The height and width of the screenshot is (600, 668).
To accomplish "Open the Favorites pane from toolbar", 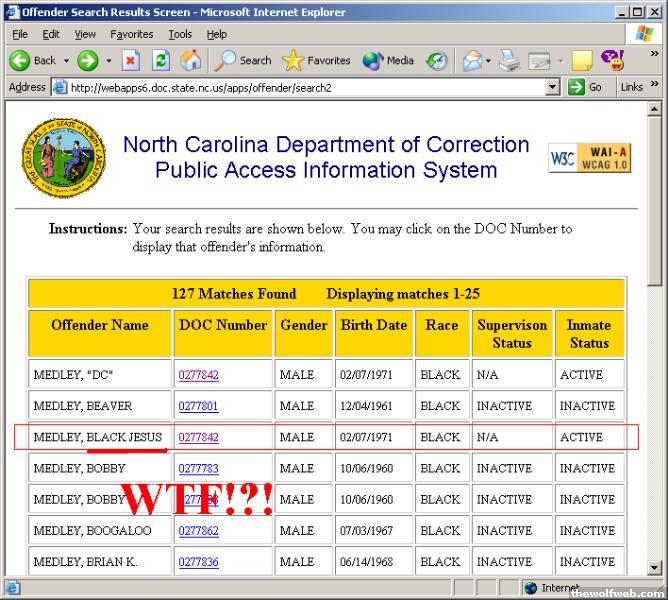I will click(317, 60).
